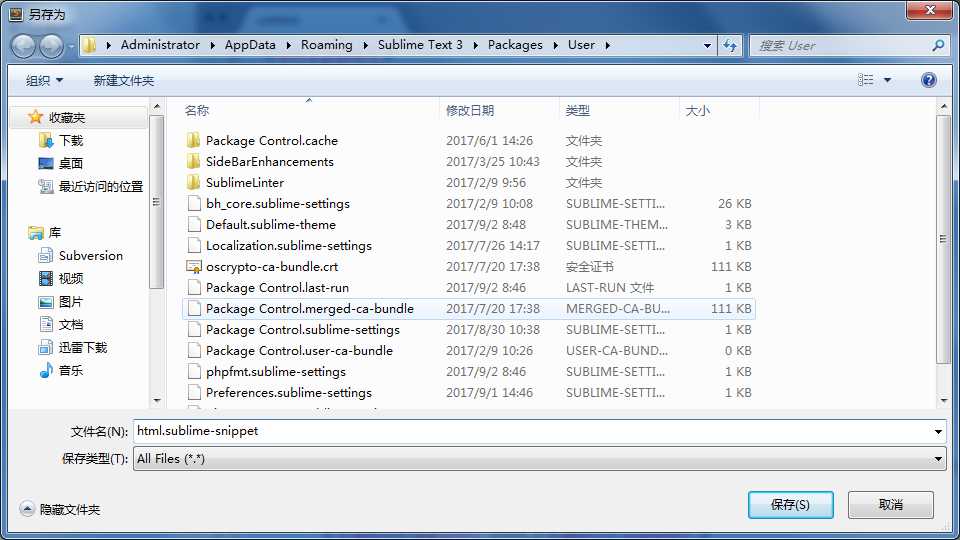Screen dimensions: 960x540
Task: Click the Subversion library icon
Action: tap(46, 255)
